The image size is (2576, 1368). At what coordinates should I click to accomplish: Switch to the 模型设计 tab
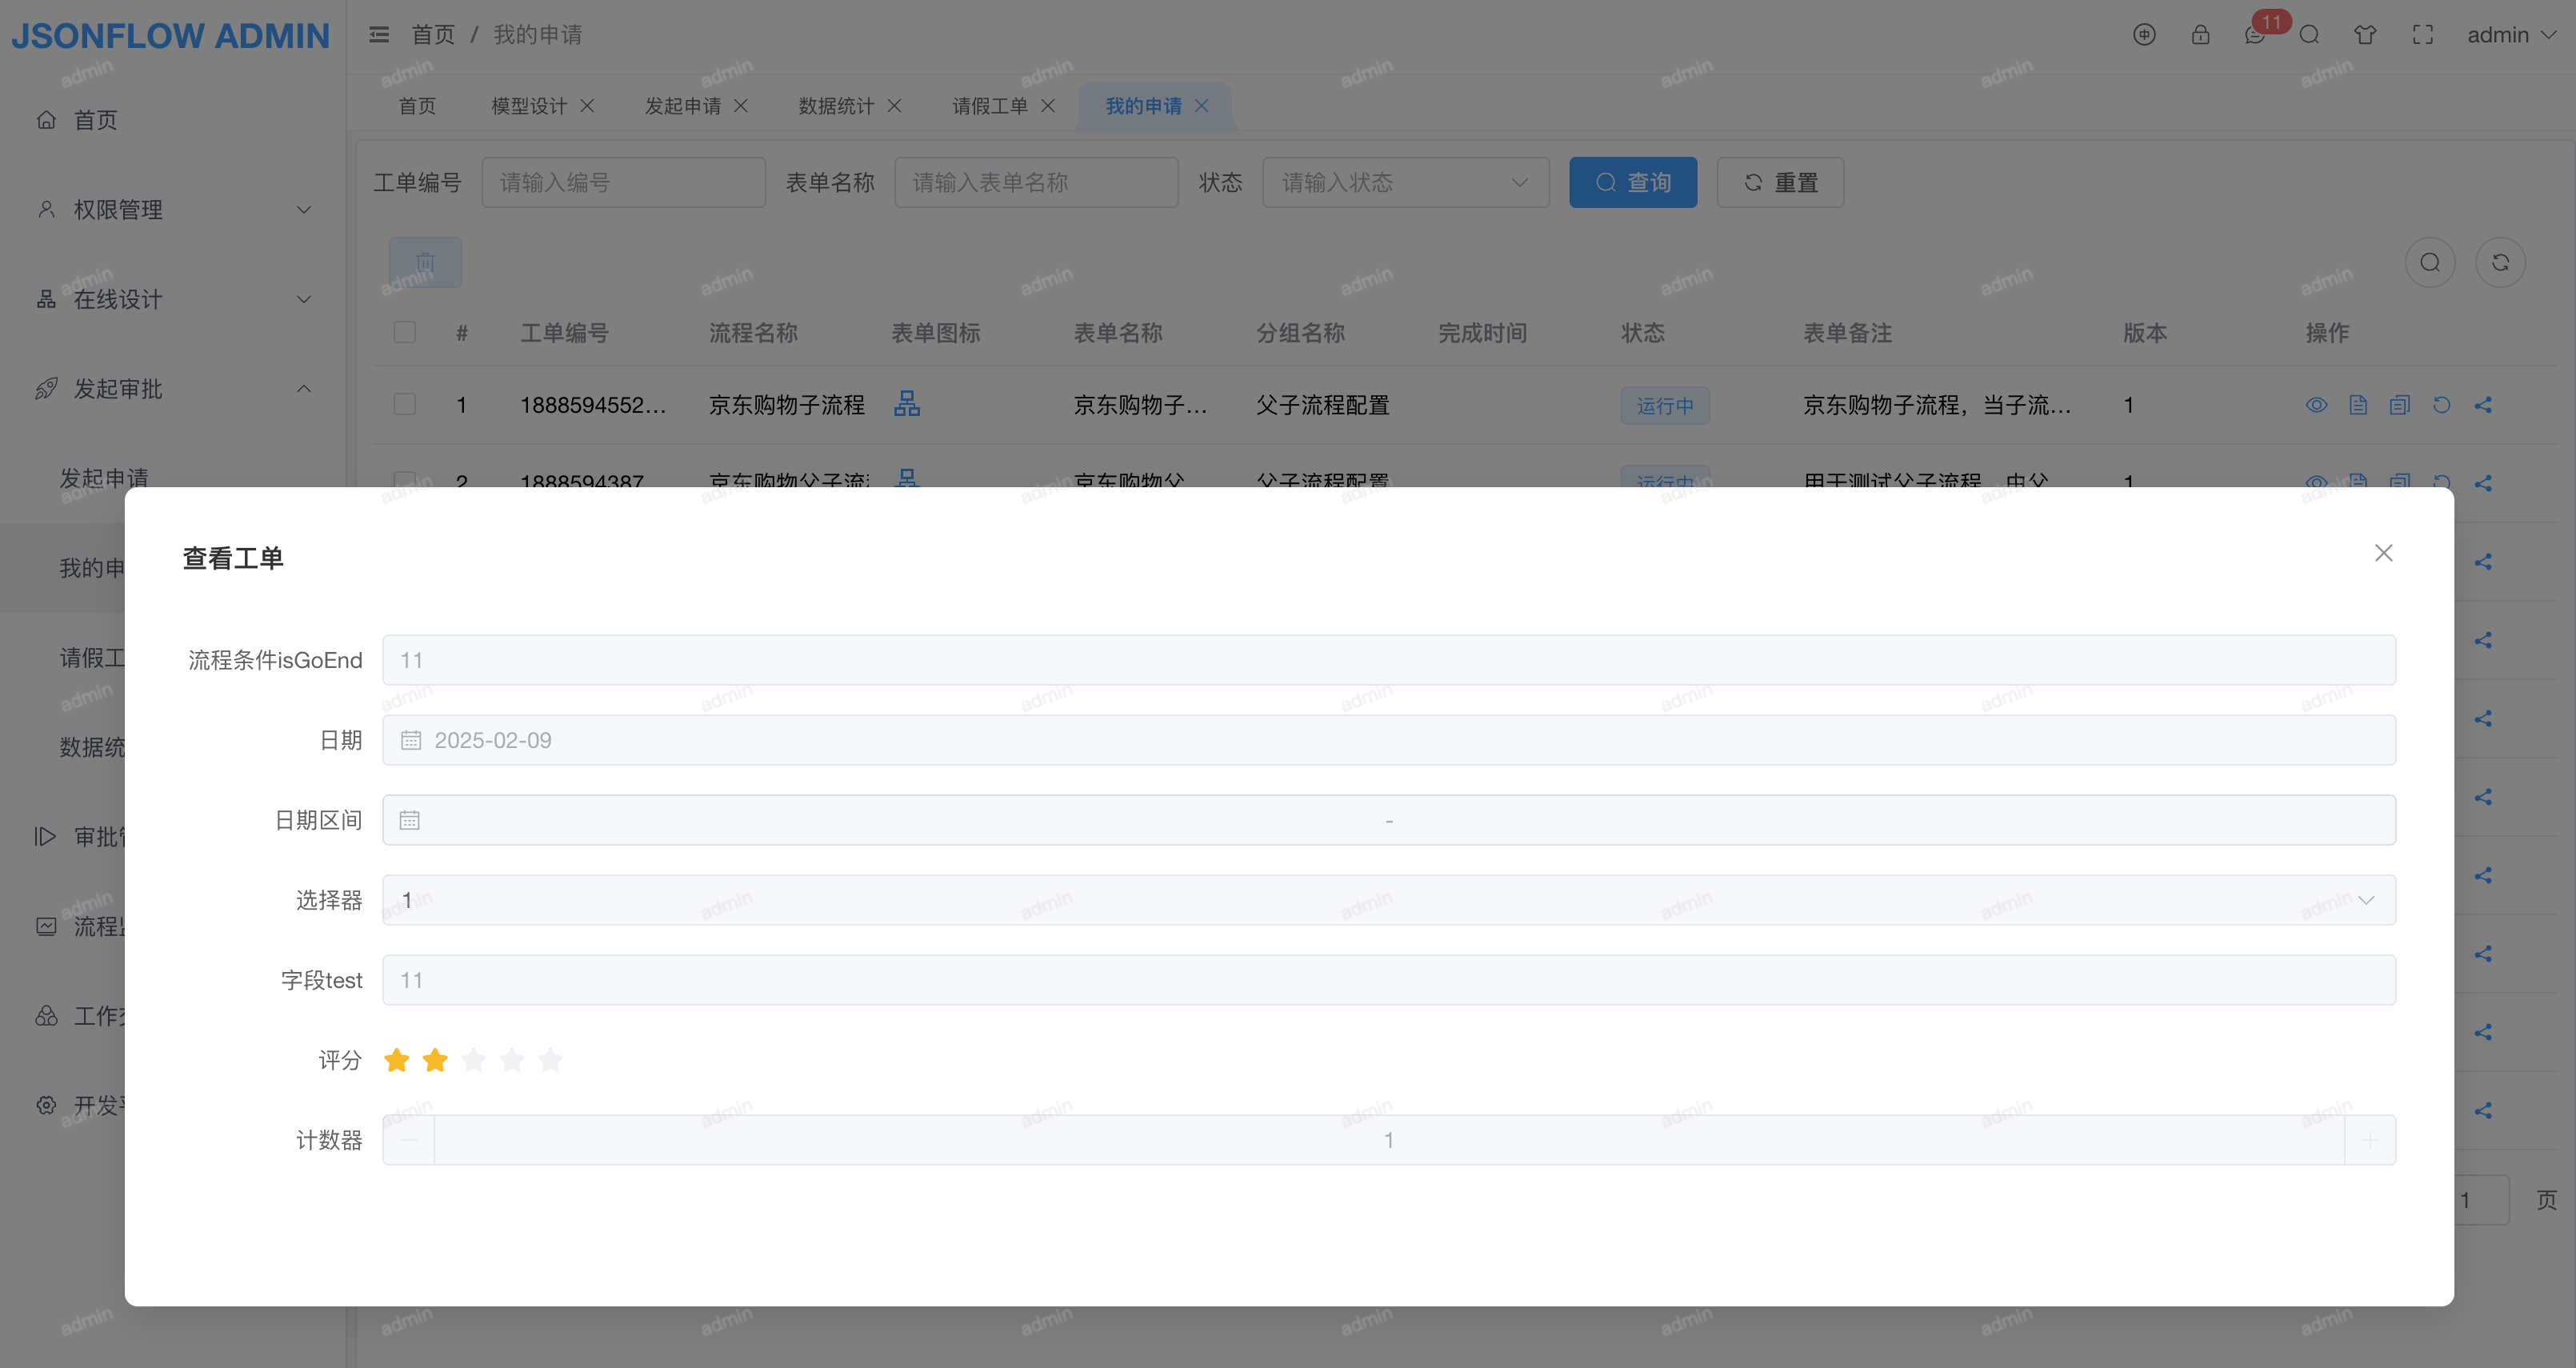pos(528,106)
